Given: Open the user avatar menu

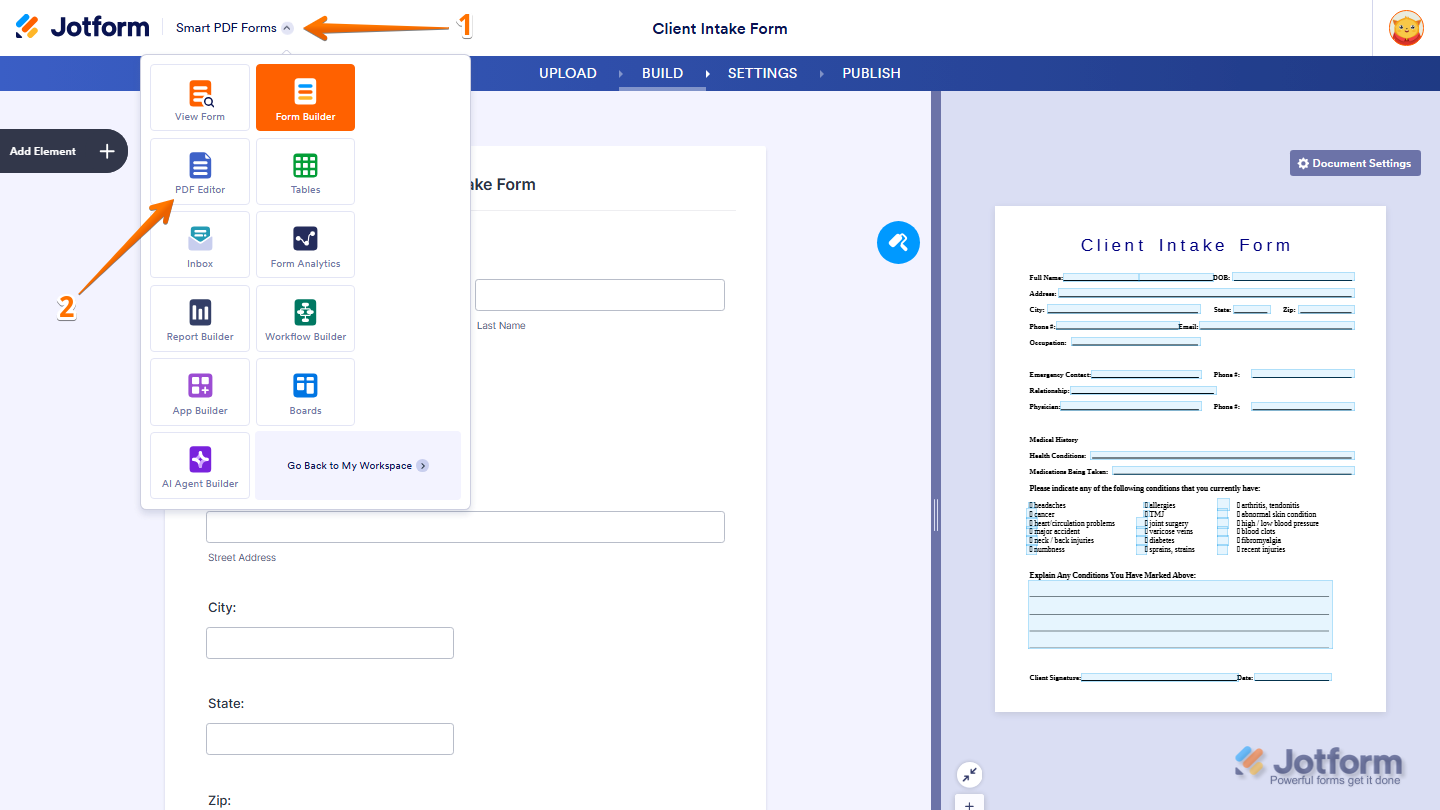Looking at the screenshot, I should click(x=1407, y=28).
